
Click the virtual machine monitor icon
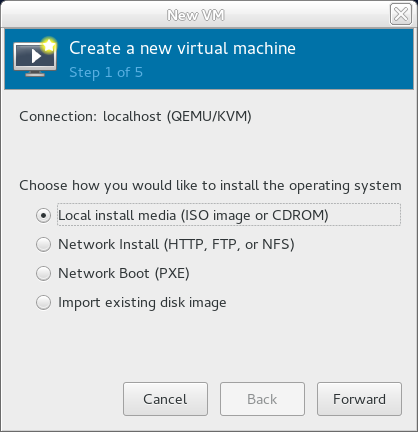(x=35, y=57)
